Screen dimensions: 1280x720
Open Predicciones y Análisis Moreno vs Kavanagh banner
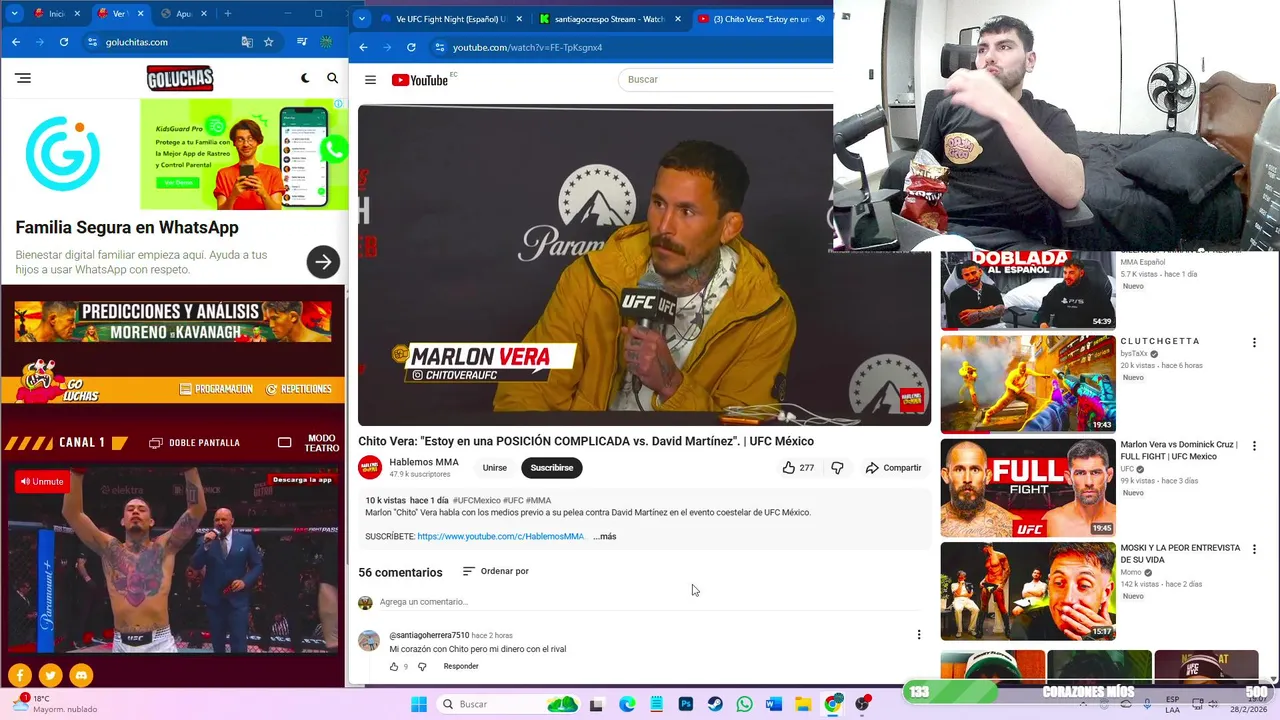pyautogui.click(x=173, y=322)
